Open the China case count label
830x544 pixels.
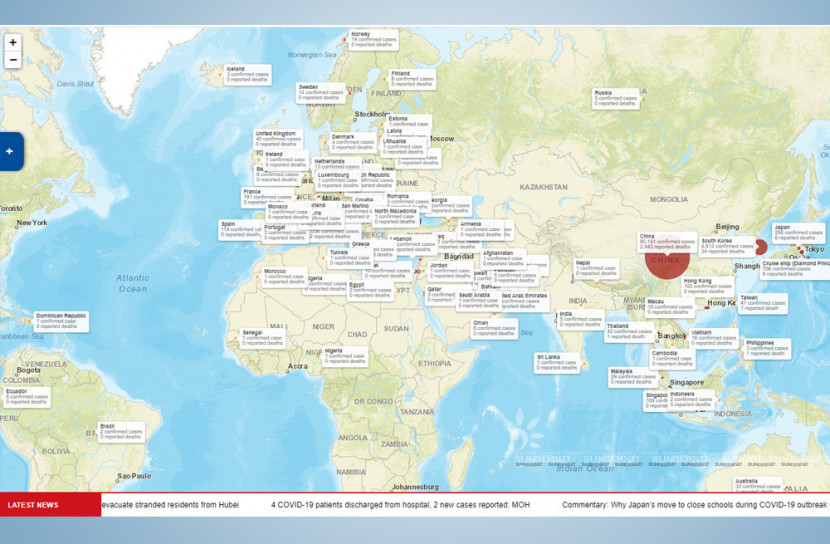point(666,241)
